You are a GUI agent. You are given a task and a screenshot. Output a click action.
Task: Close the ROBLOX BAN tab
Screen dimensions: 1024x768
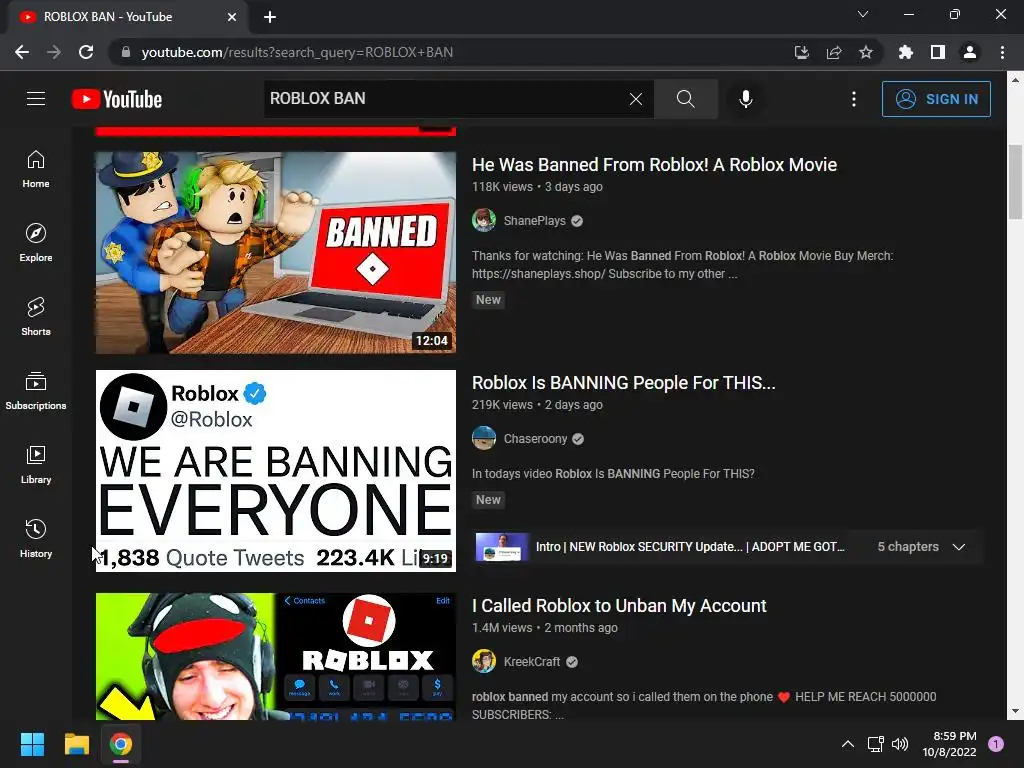[x=232, y=17]
